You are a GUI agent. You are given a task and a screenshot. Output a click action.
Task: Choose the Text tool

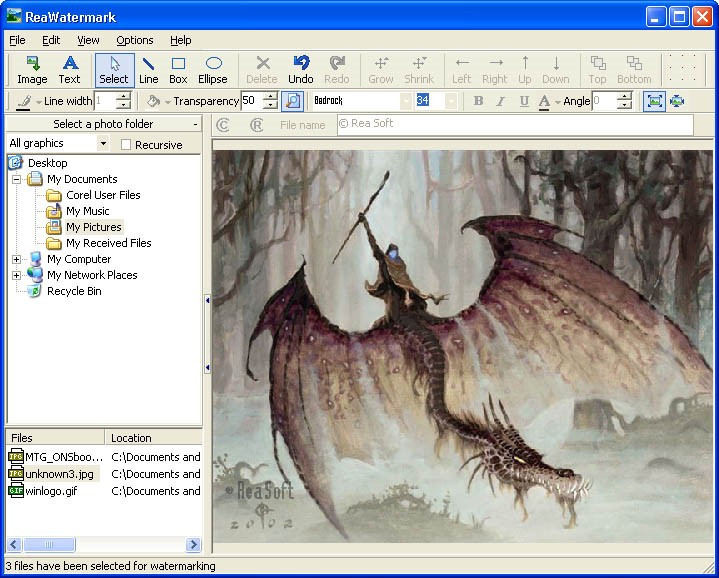pyautogui.click(x=69, y=70)
